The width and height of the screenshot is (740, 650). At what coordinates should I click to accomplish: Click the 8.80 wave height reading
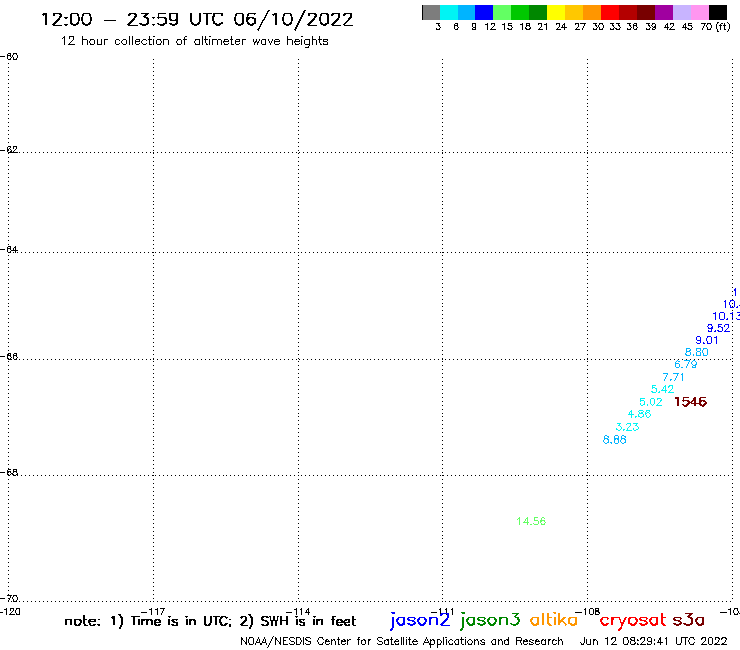697,352
